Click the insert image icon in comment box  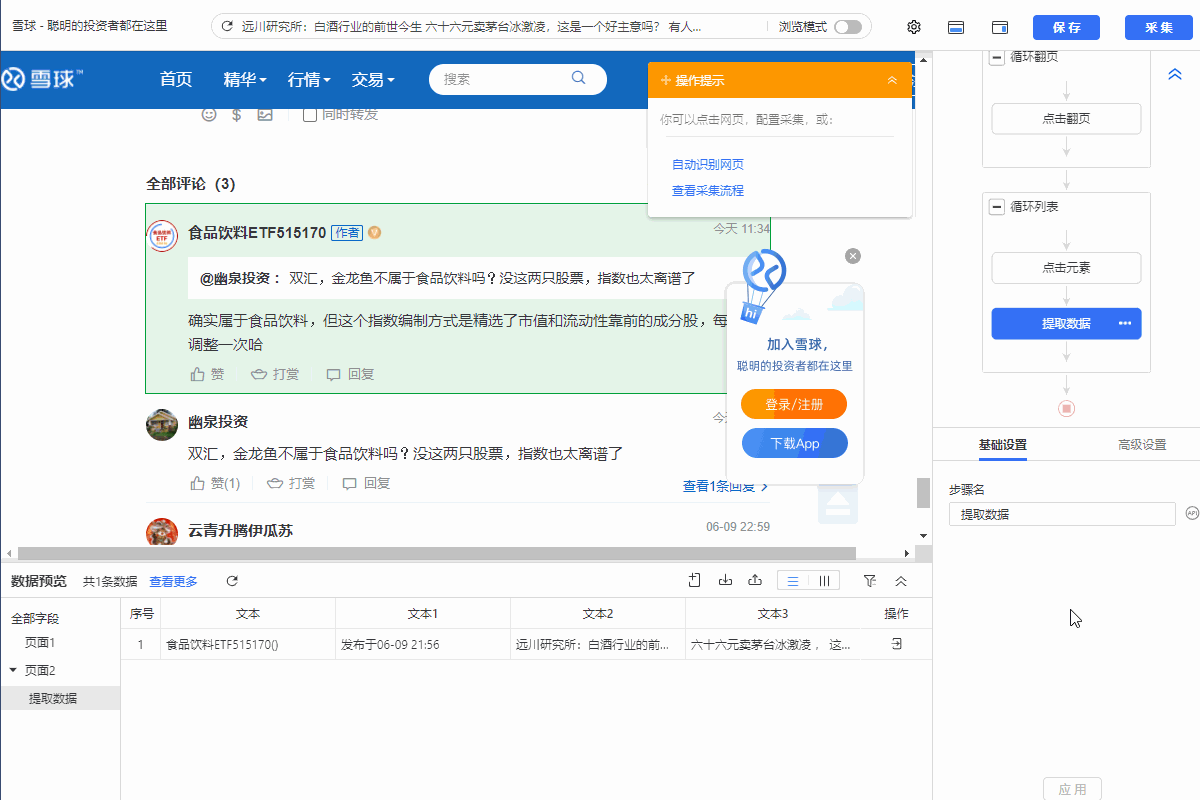click(x=265, y=115)
